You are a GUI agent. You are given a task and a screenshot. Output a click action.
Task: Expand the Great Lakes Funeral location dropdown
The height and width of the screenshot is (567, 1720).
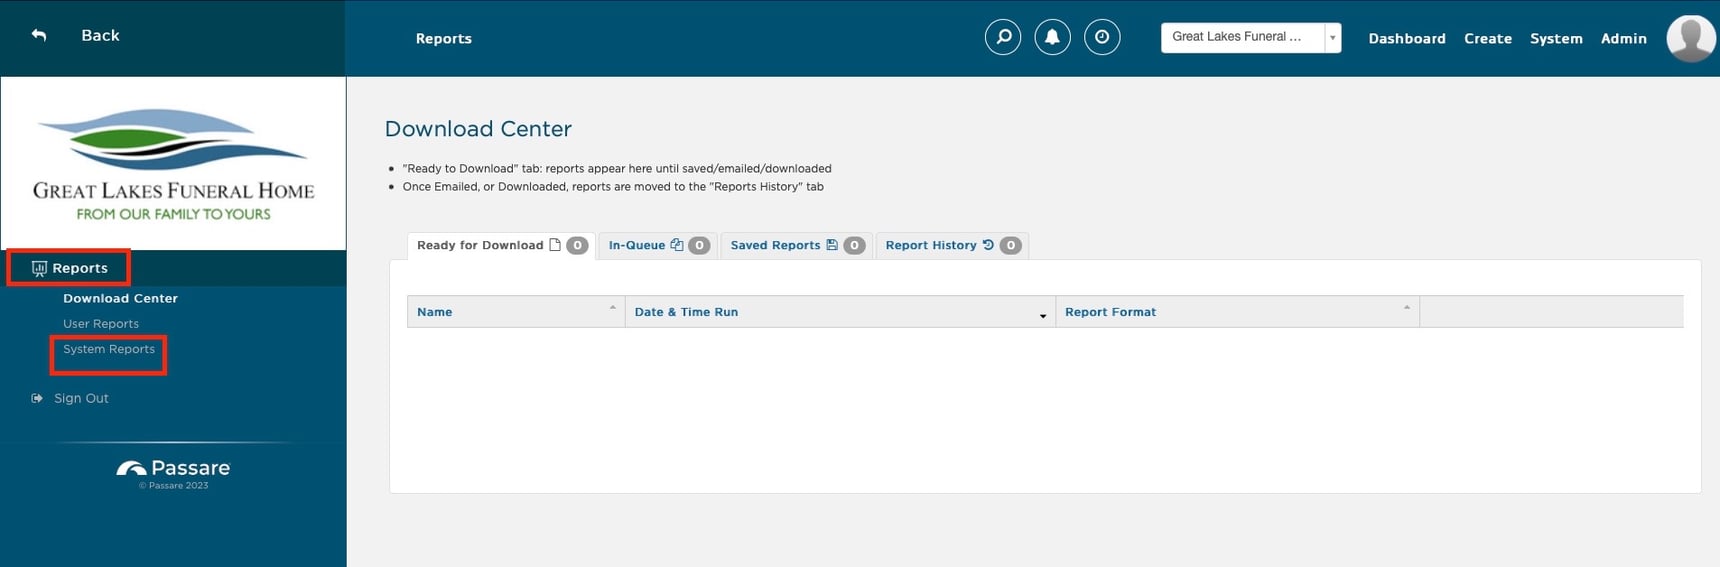tap(1332, 37)
